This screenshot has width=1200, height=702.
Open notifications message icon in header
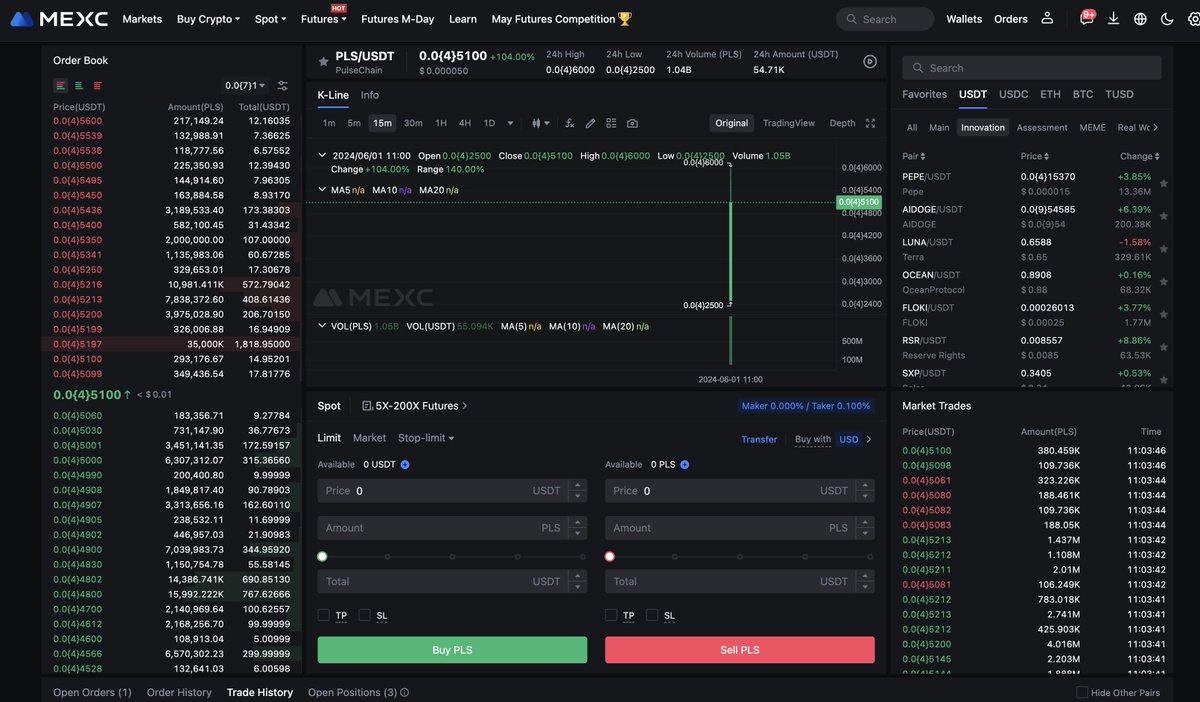(1087, 18)
